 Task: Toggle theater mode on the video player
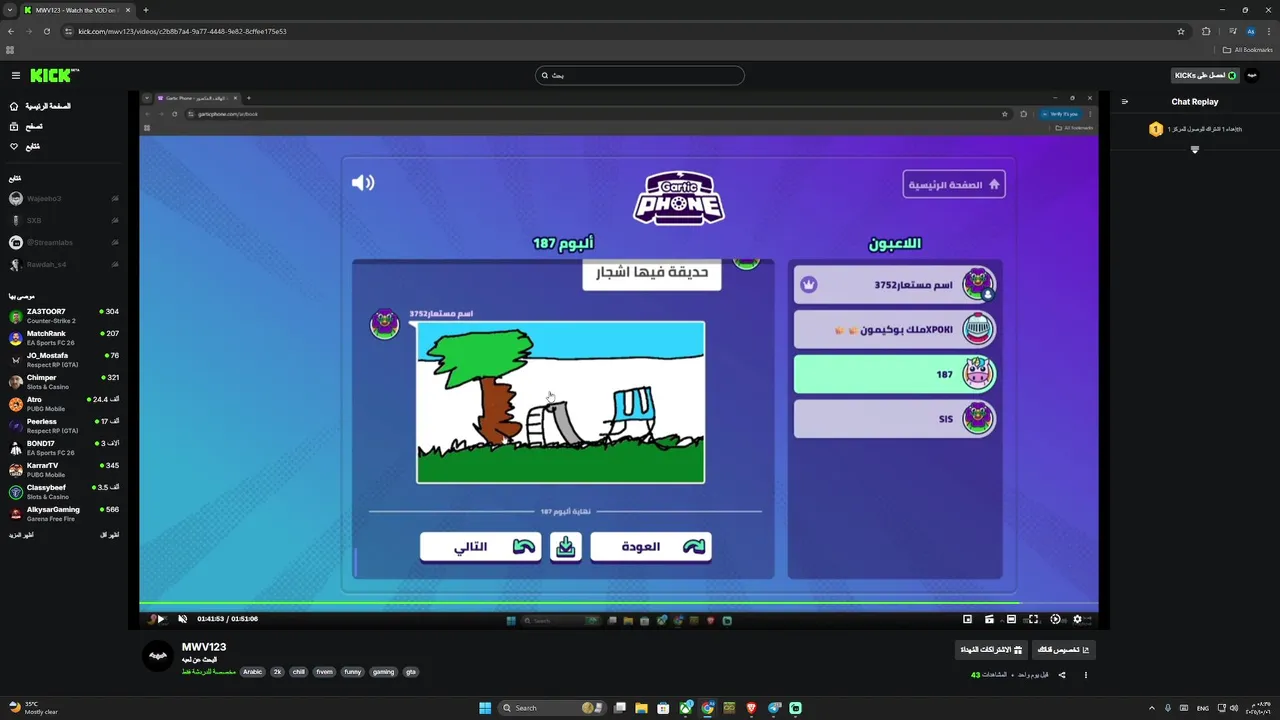click(1011, 619)
